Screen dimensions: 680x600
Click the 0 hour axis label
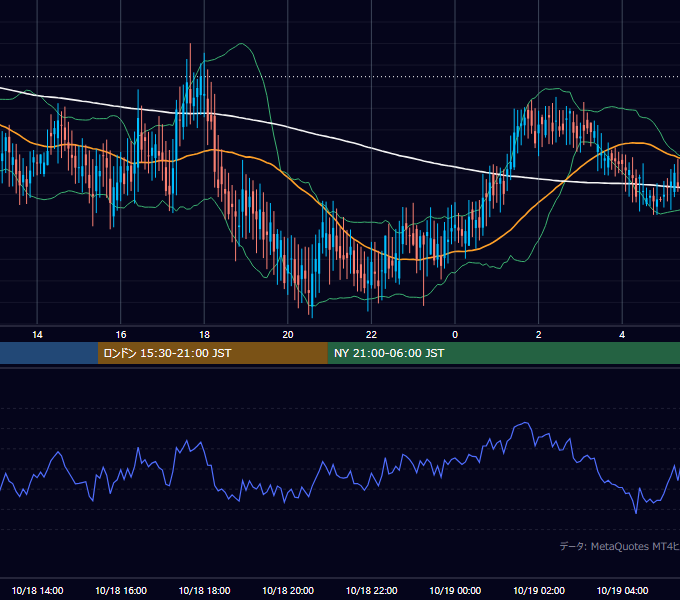coord(455,335)
